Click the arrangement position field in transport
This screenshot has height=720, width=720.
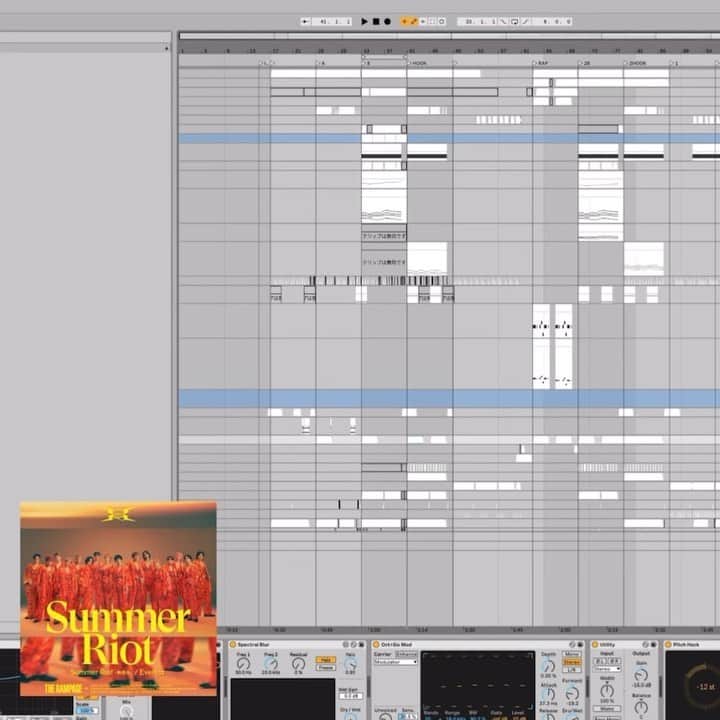332,21
